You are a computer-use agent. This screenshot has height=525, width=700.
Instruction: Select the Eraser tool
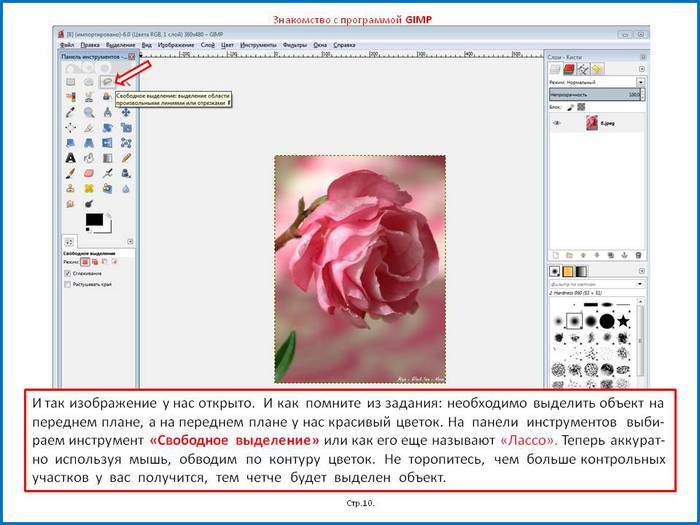pos(89,173)
